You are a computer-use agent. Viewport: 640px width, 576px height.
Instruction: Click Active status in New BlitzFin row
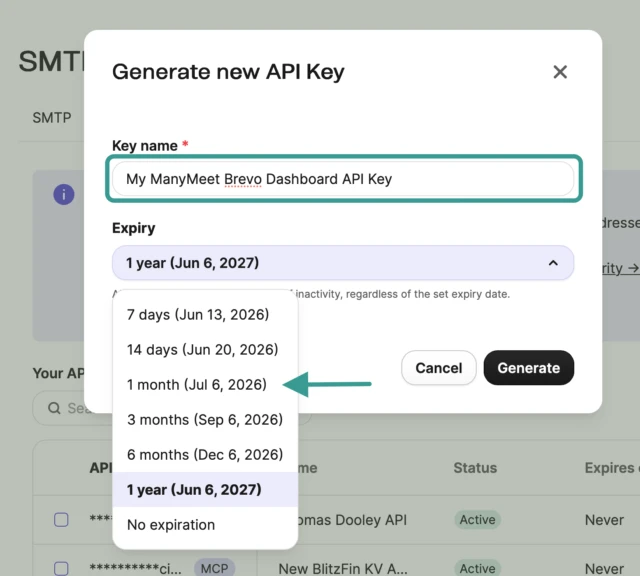477,568
